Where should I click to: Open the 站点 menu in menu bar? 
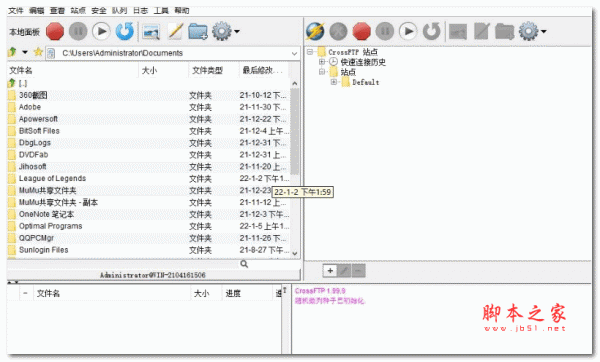click(x=78, y=10)
